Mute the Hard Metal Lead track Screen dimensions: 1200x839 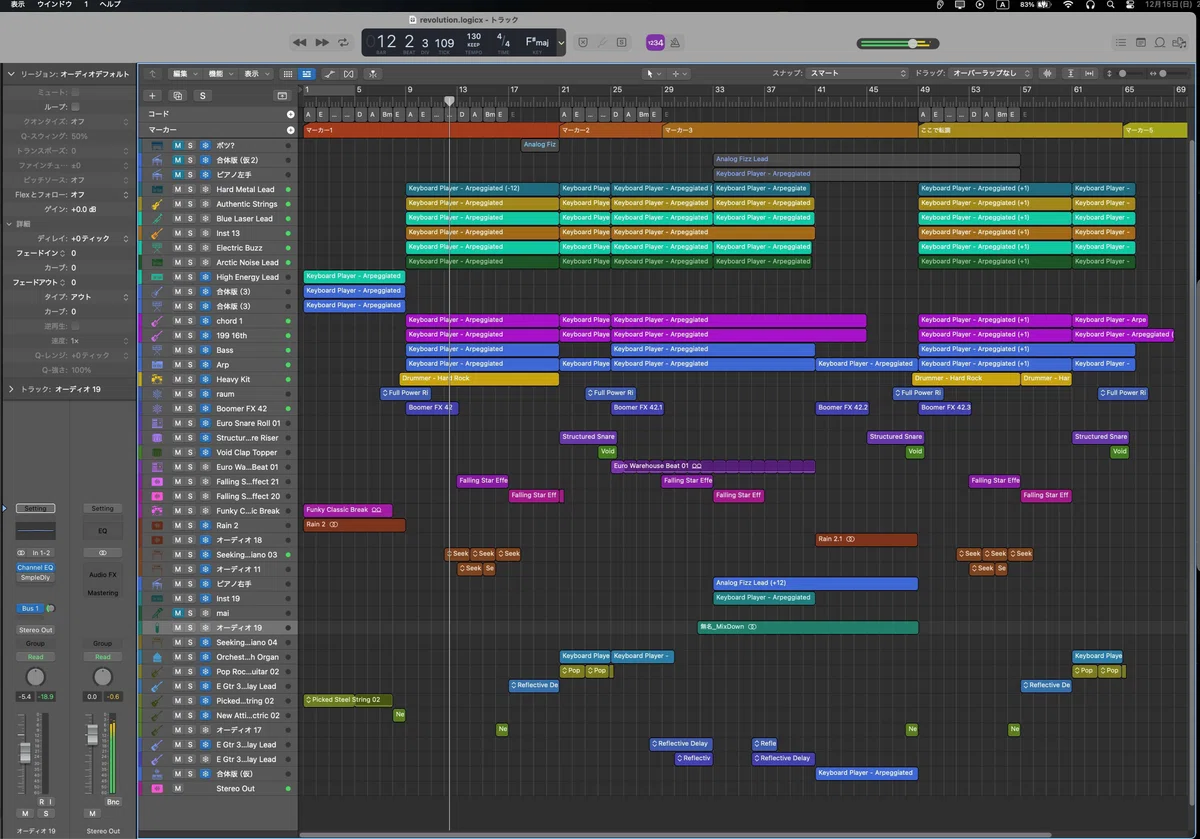(178, 189)
